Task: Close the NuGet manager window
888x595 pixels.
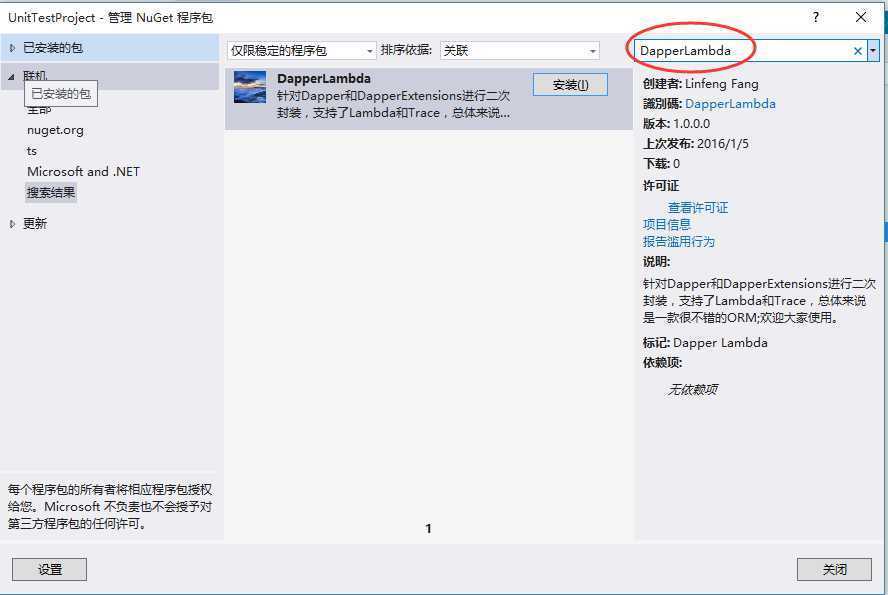Action: (861, 17)
